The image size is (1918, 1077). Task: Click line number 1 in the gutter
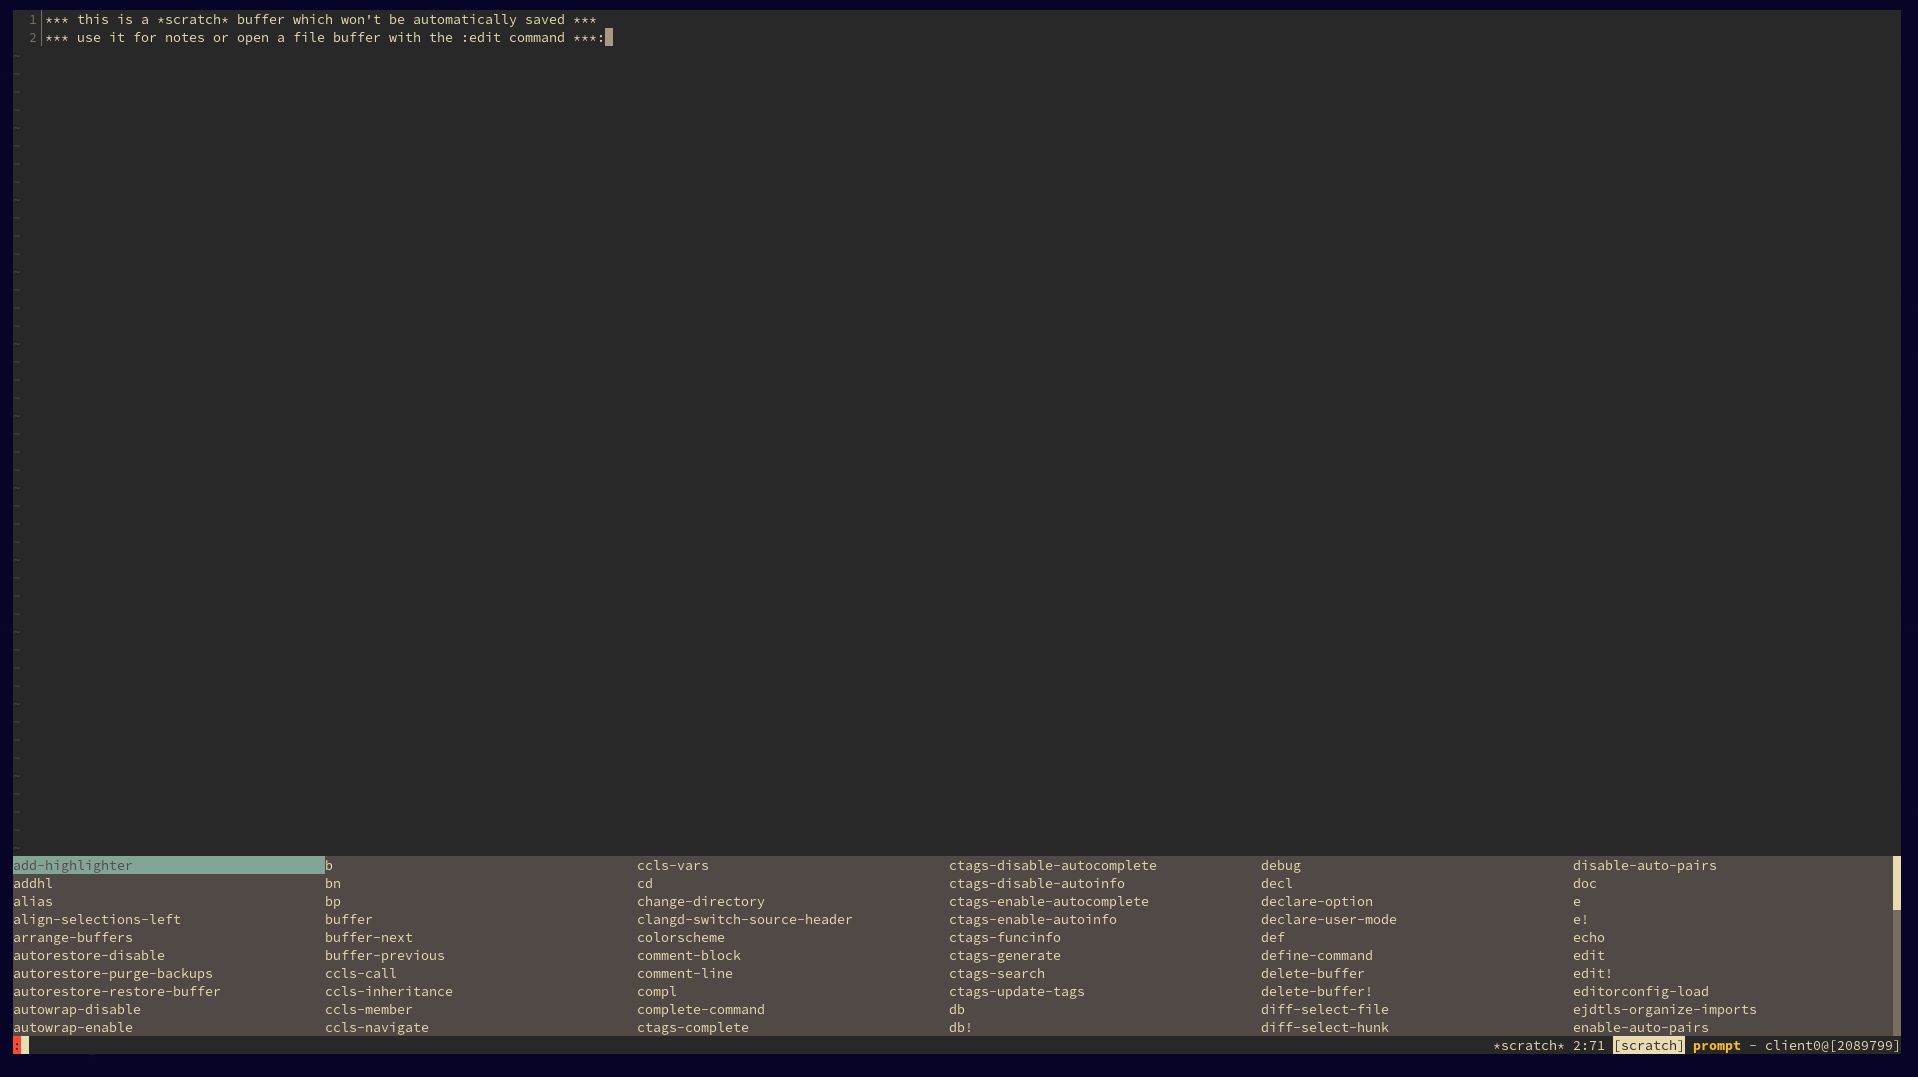tap(32, 19)
